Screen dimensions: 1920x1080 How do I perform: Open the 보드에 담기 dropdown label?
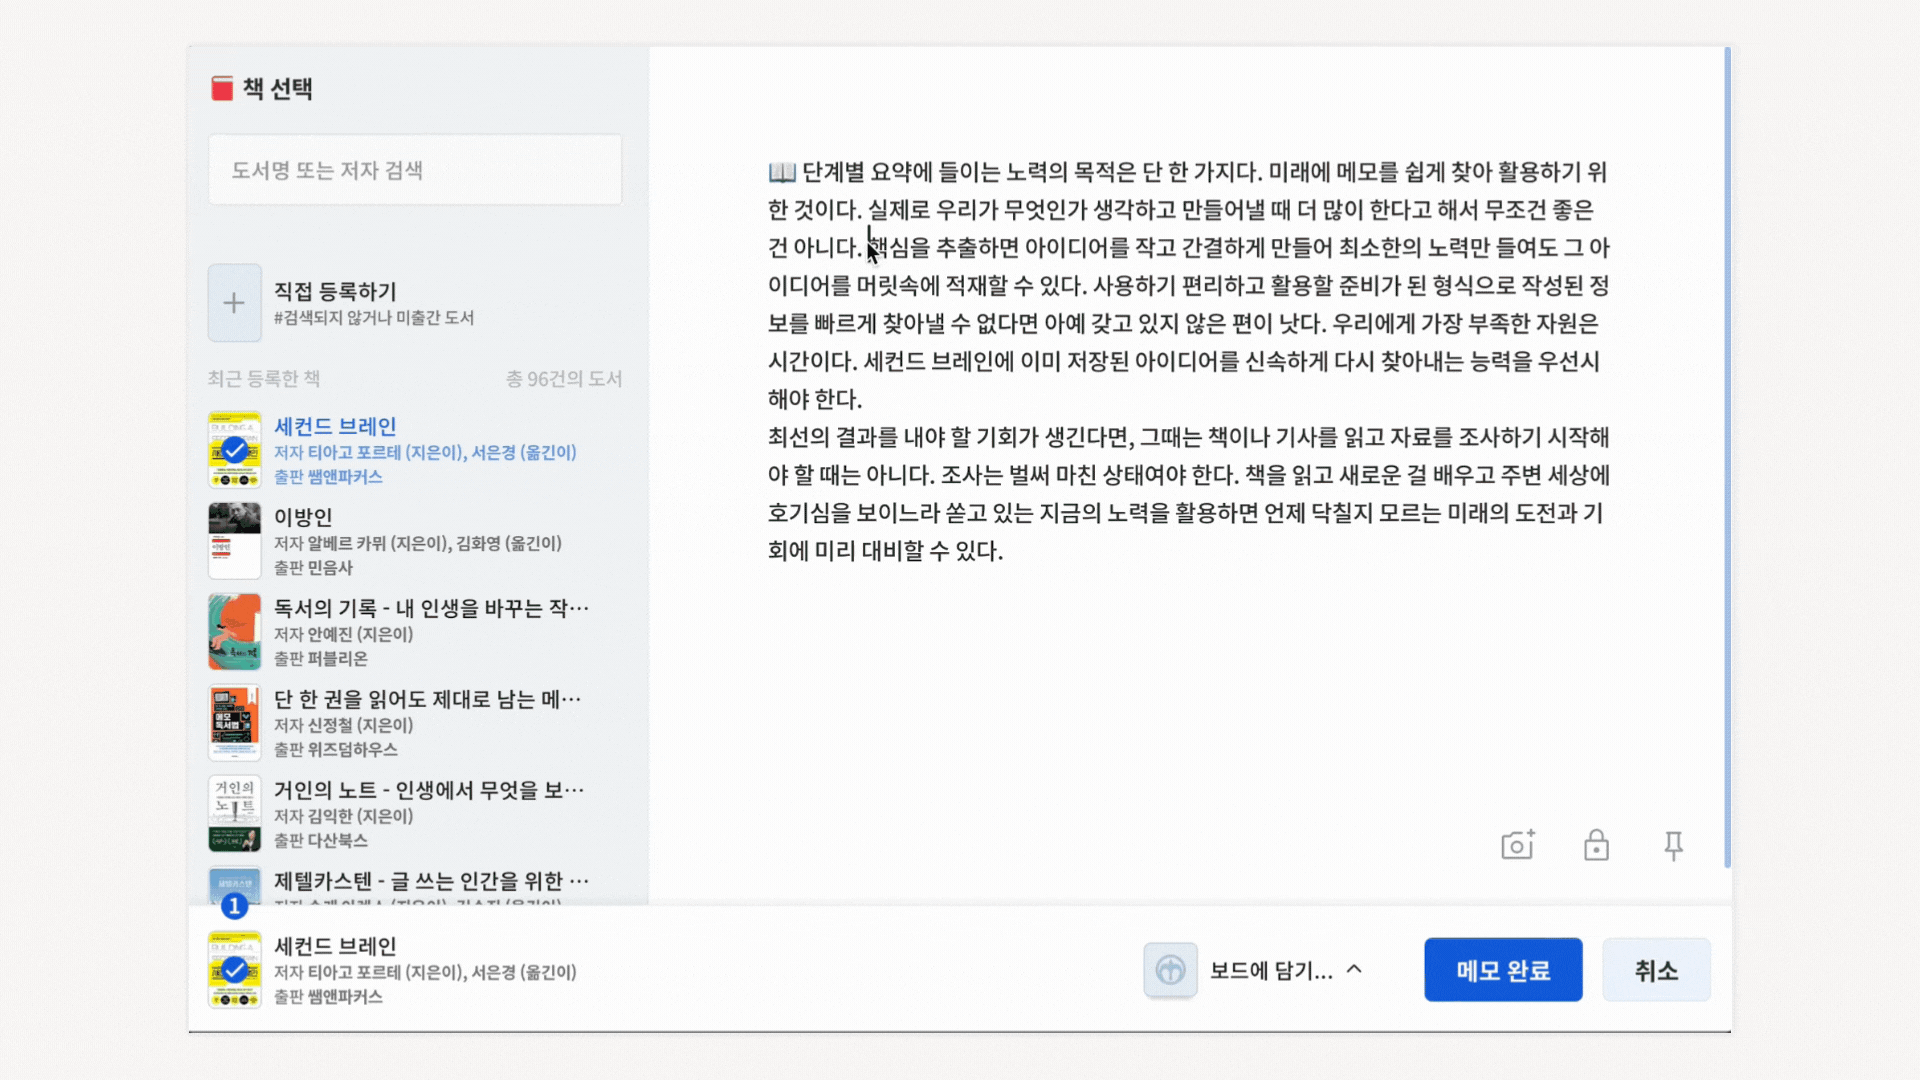(1271, 971)
